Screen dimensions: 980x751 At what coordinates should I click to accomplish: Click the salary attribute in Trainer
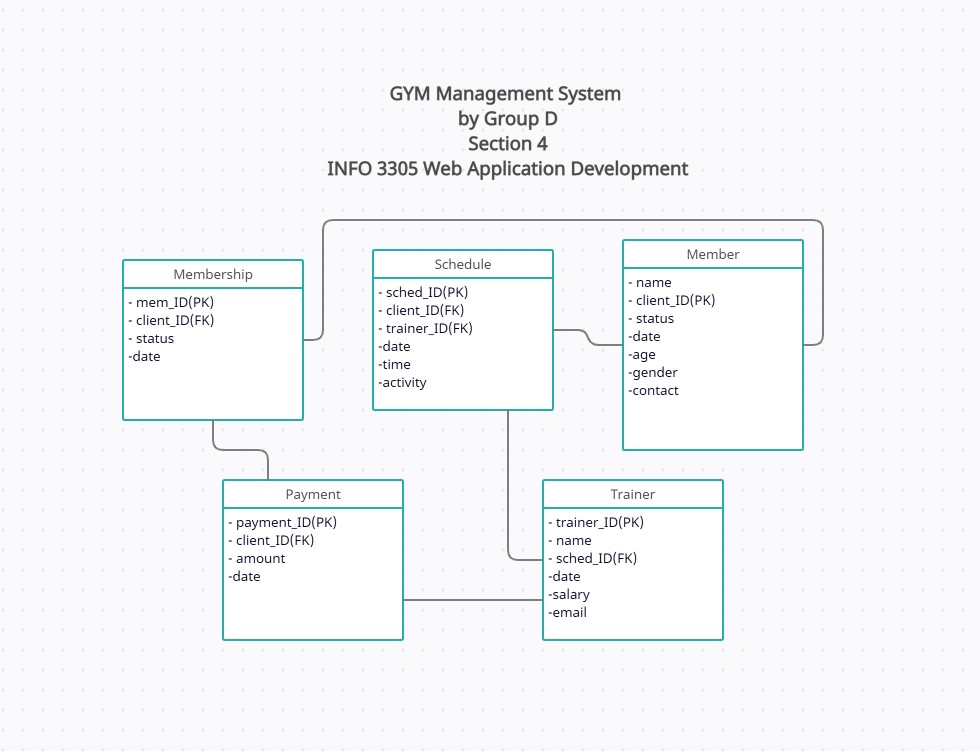click(x=570, y=594)
